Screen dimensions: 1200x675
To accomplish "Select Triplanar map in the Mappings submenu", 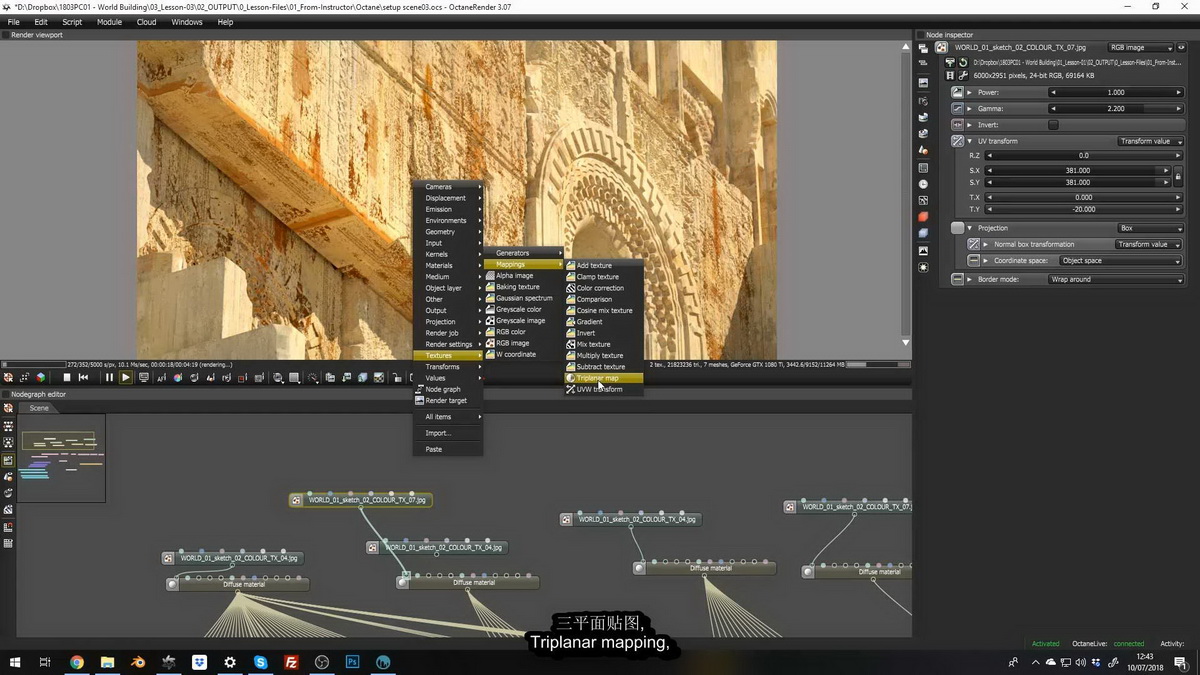I will coord(604,378).
